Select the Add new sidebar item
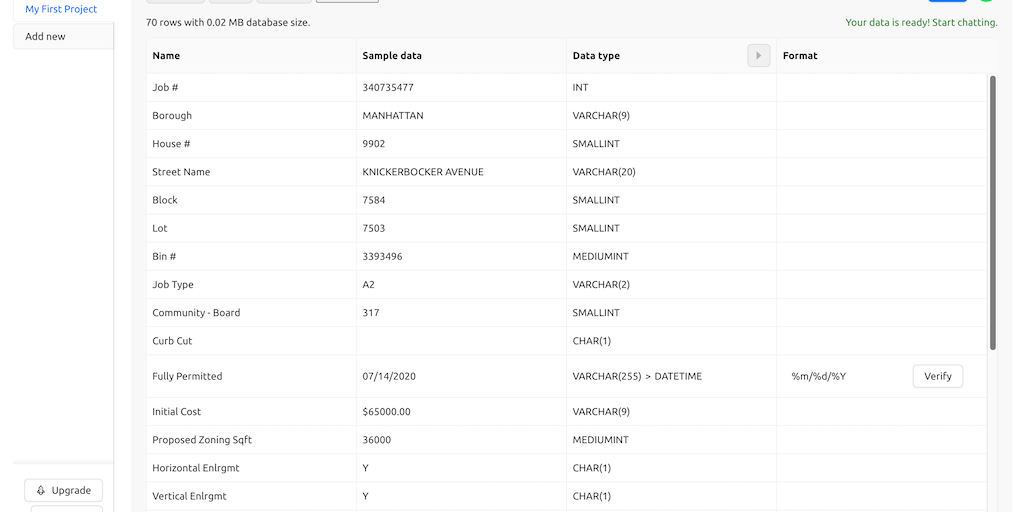This screenshot has height=512, width=1024. [x=46, y=36]
